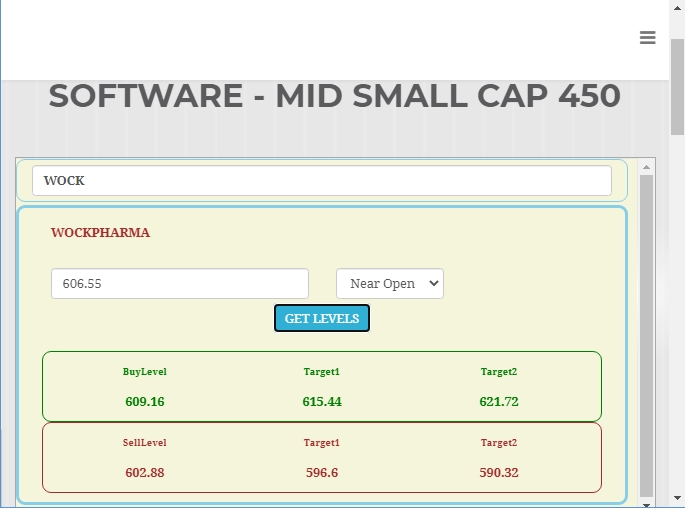The width and height of the screenshot is (685, 508).
Task: Click the buy Target2 value 621.72
Action: [499, 402]
